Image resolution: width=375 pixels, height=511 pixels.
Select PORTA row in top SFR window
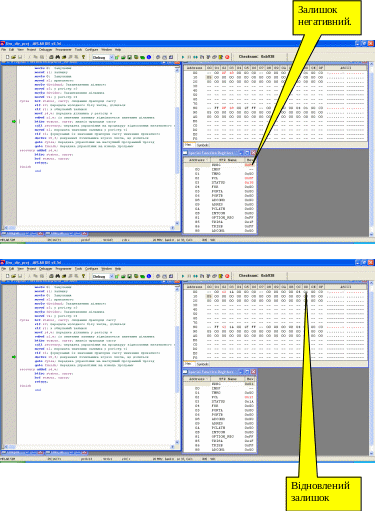coord(220,192)
